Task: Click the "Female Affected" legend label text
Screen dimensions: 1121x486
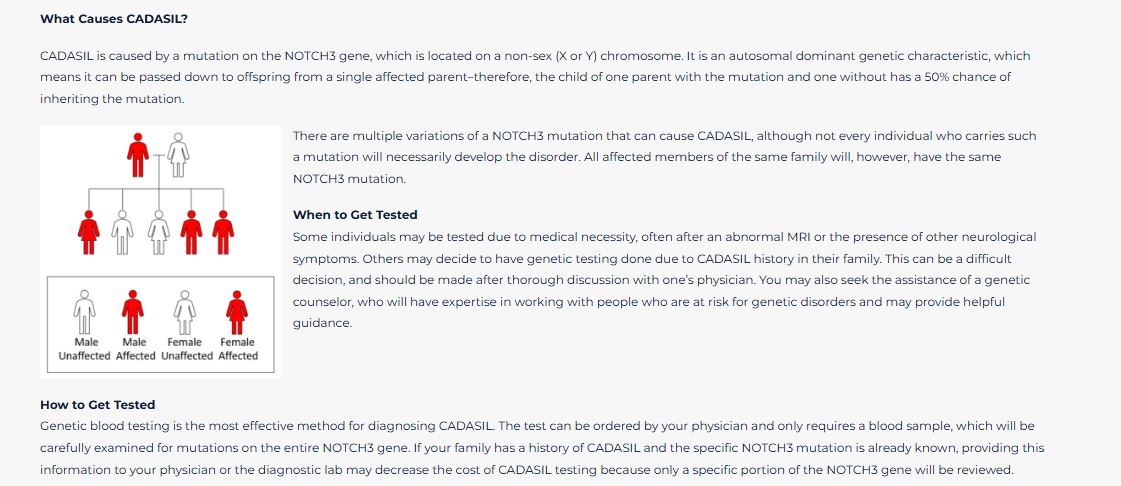Action: click(238, 349)
